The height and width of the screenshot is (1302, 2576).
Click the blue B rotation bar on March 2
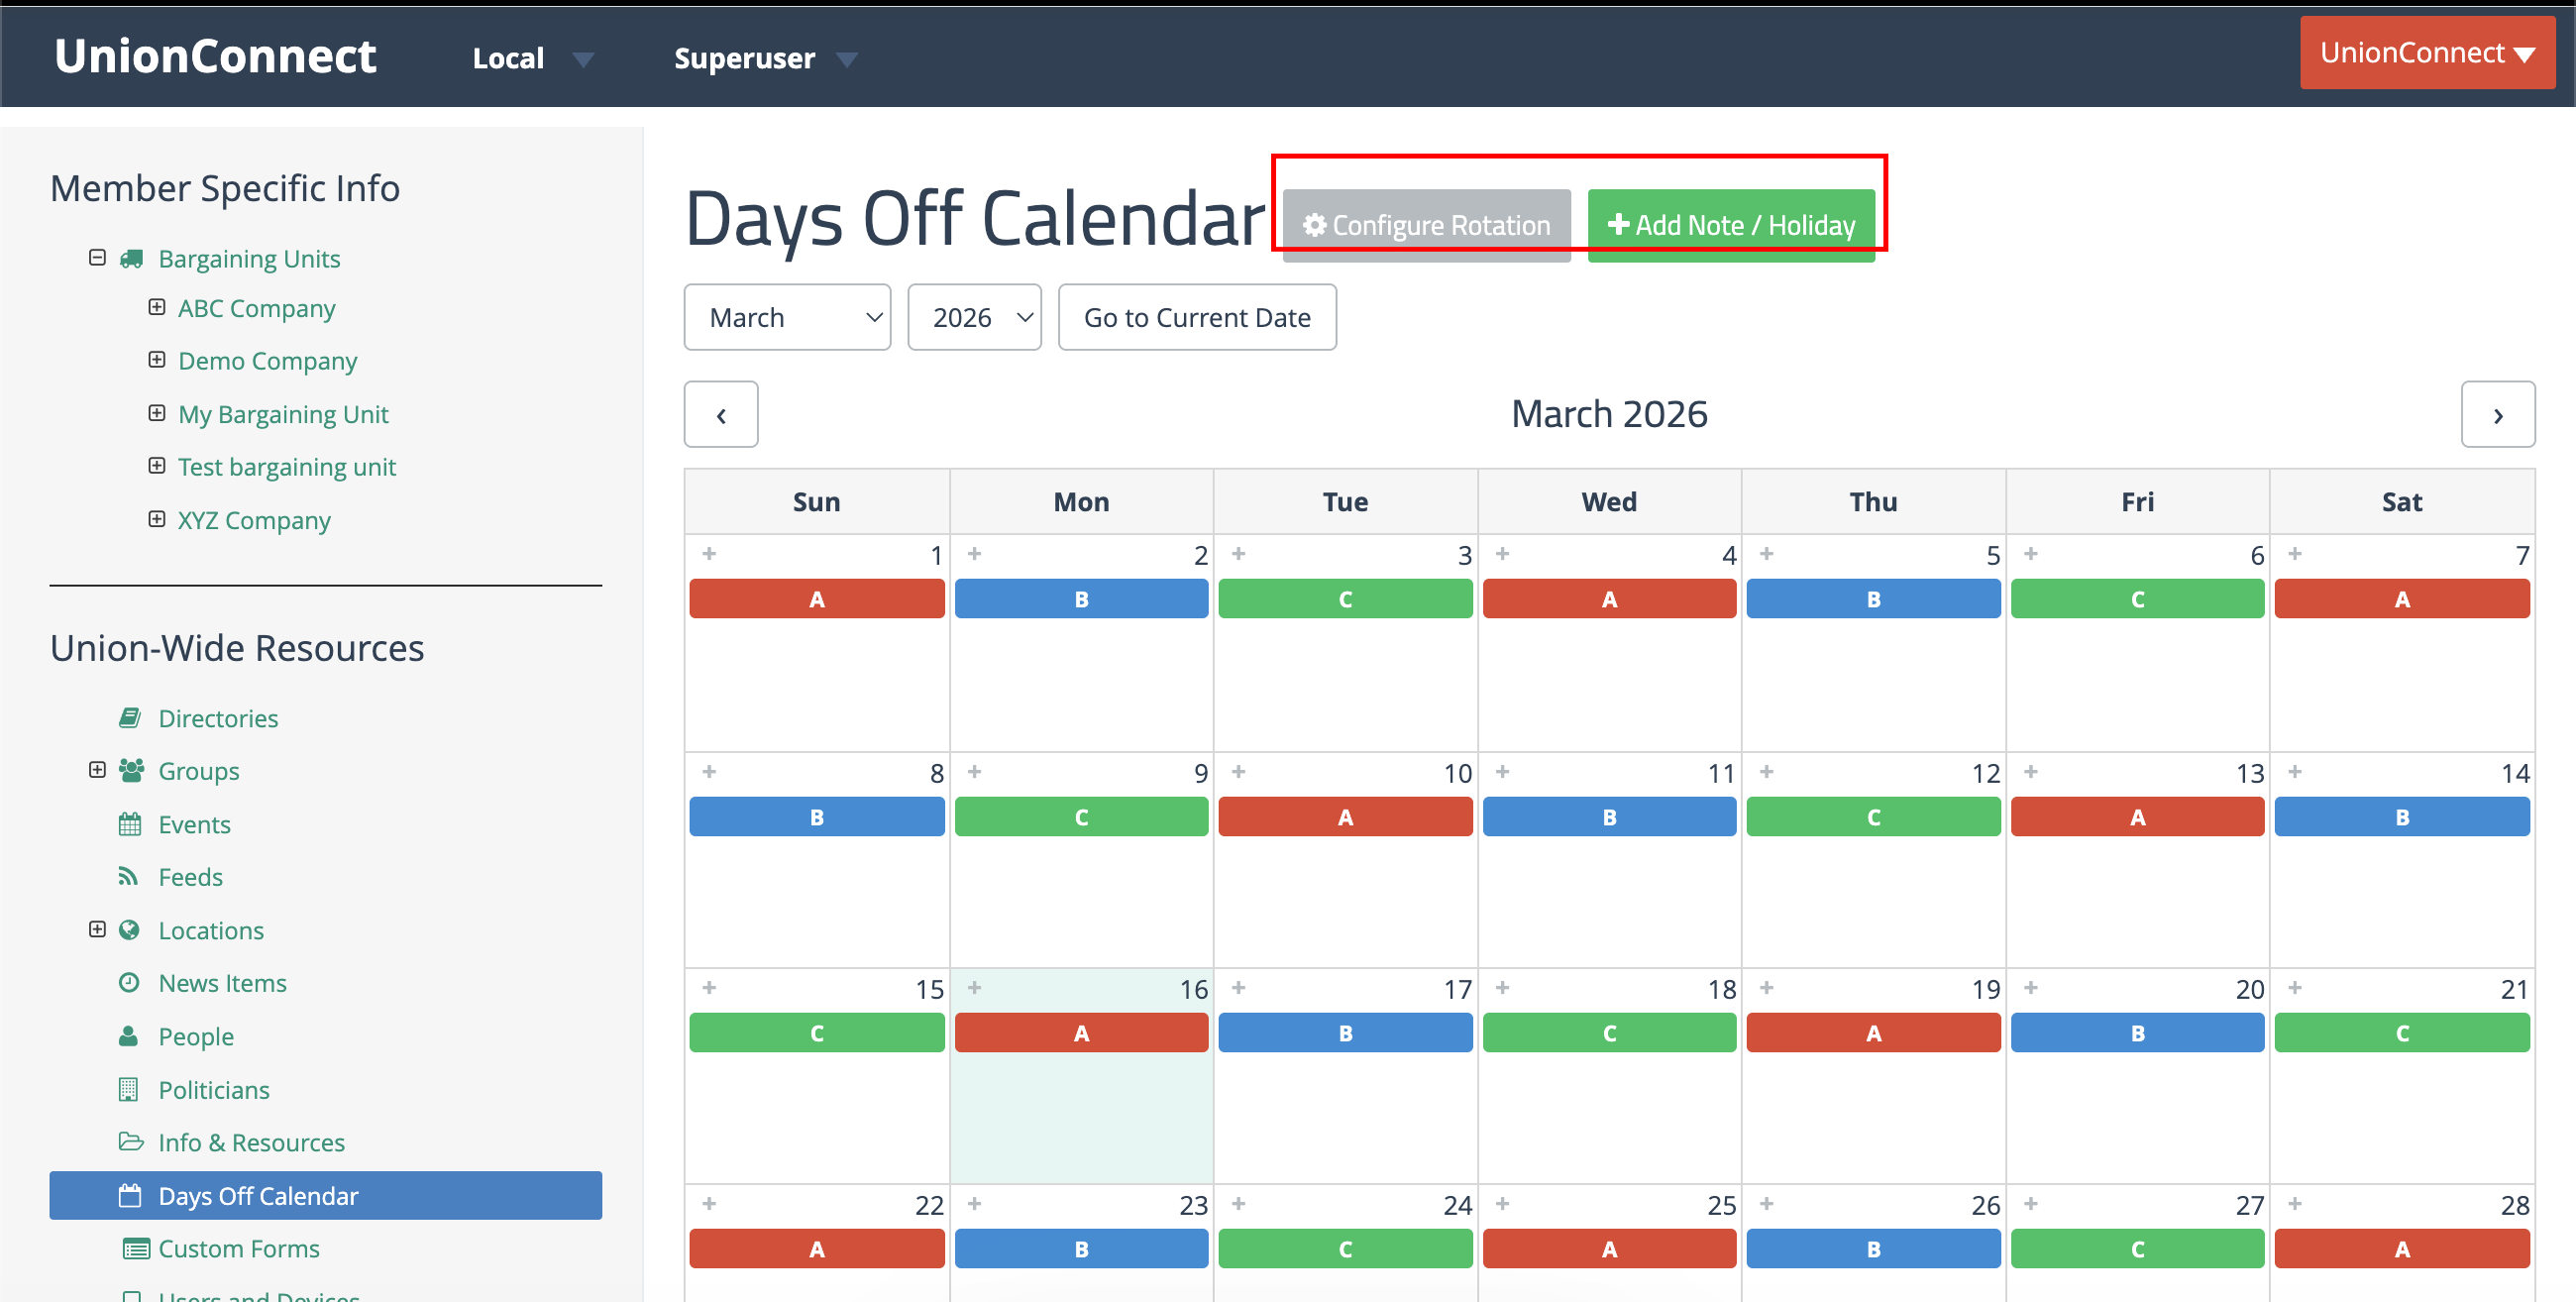1081,598
